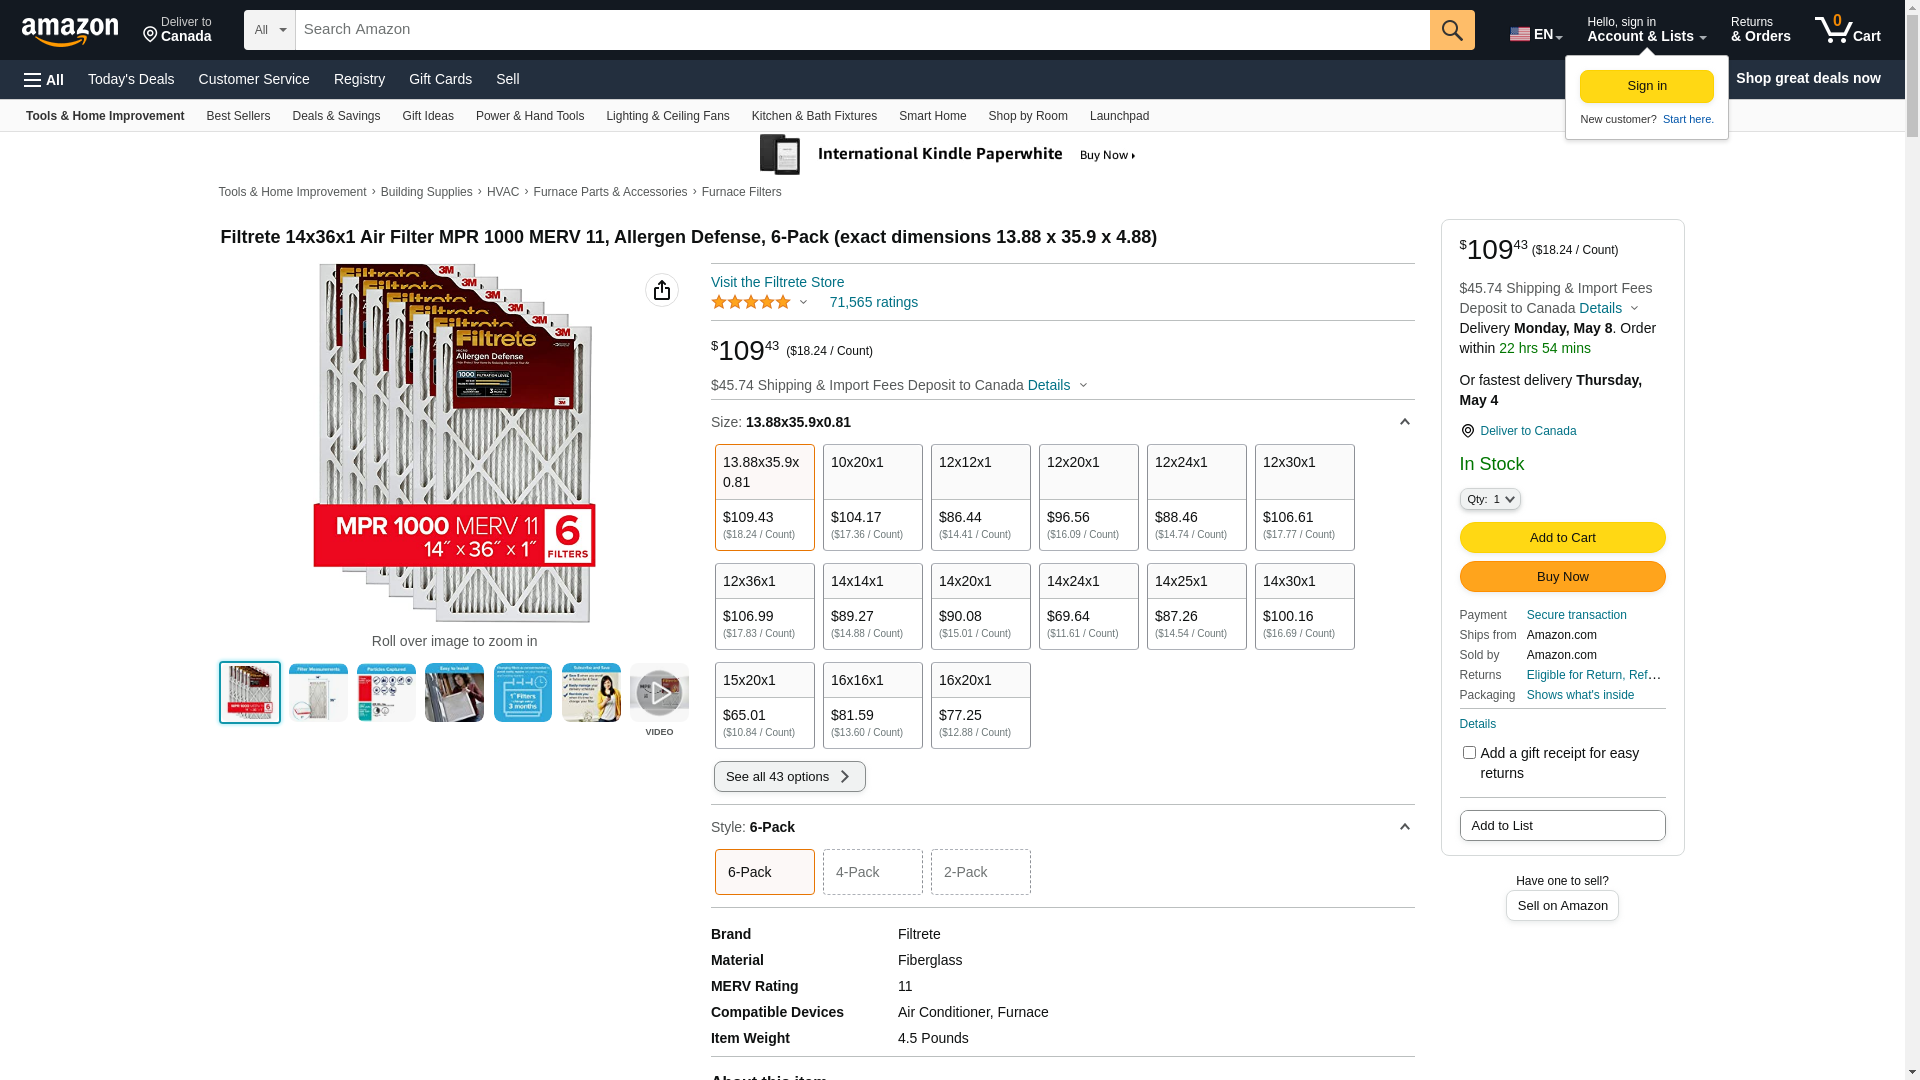
Task: Select the 4-Pack style option
Action: coord(872,872)
